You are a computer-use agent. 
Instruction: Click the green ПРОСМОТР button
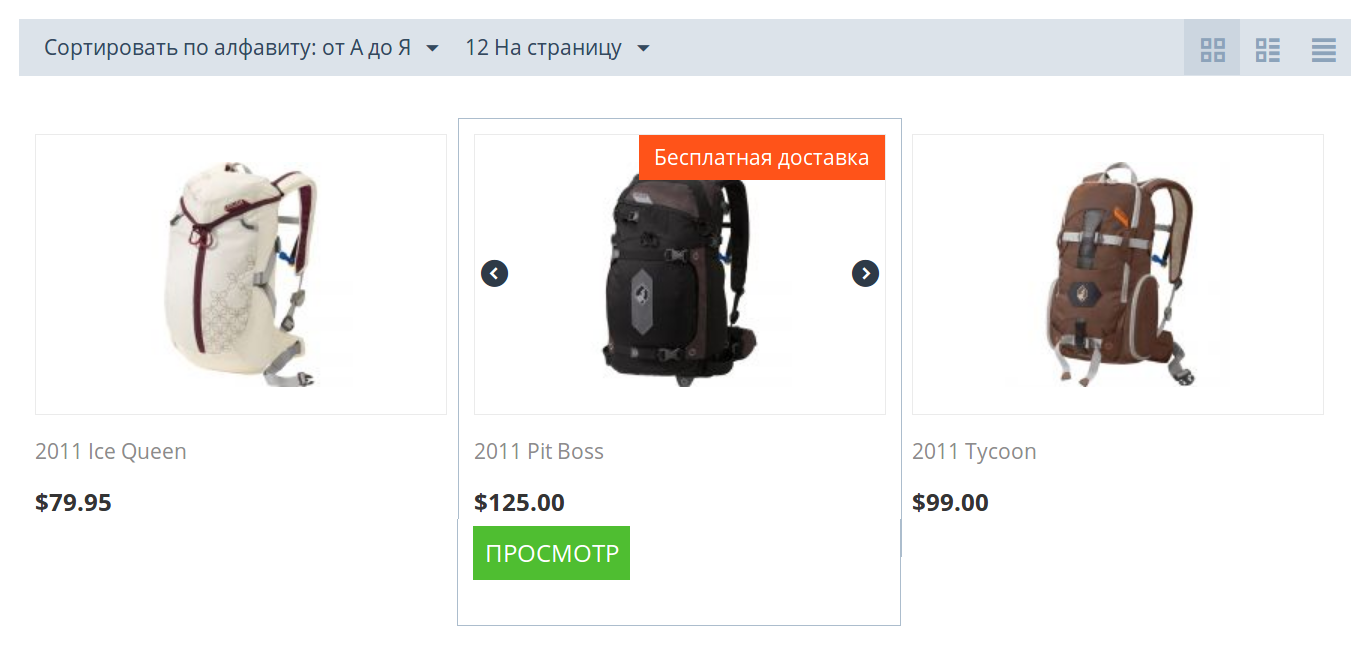pyautogui.click(x=551, y=553)
